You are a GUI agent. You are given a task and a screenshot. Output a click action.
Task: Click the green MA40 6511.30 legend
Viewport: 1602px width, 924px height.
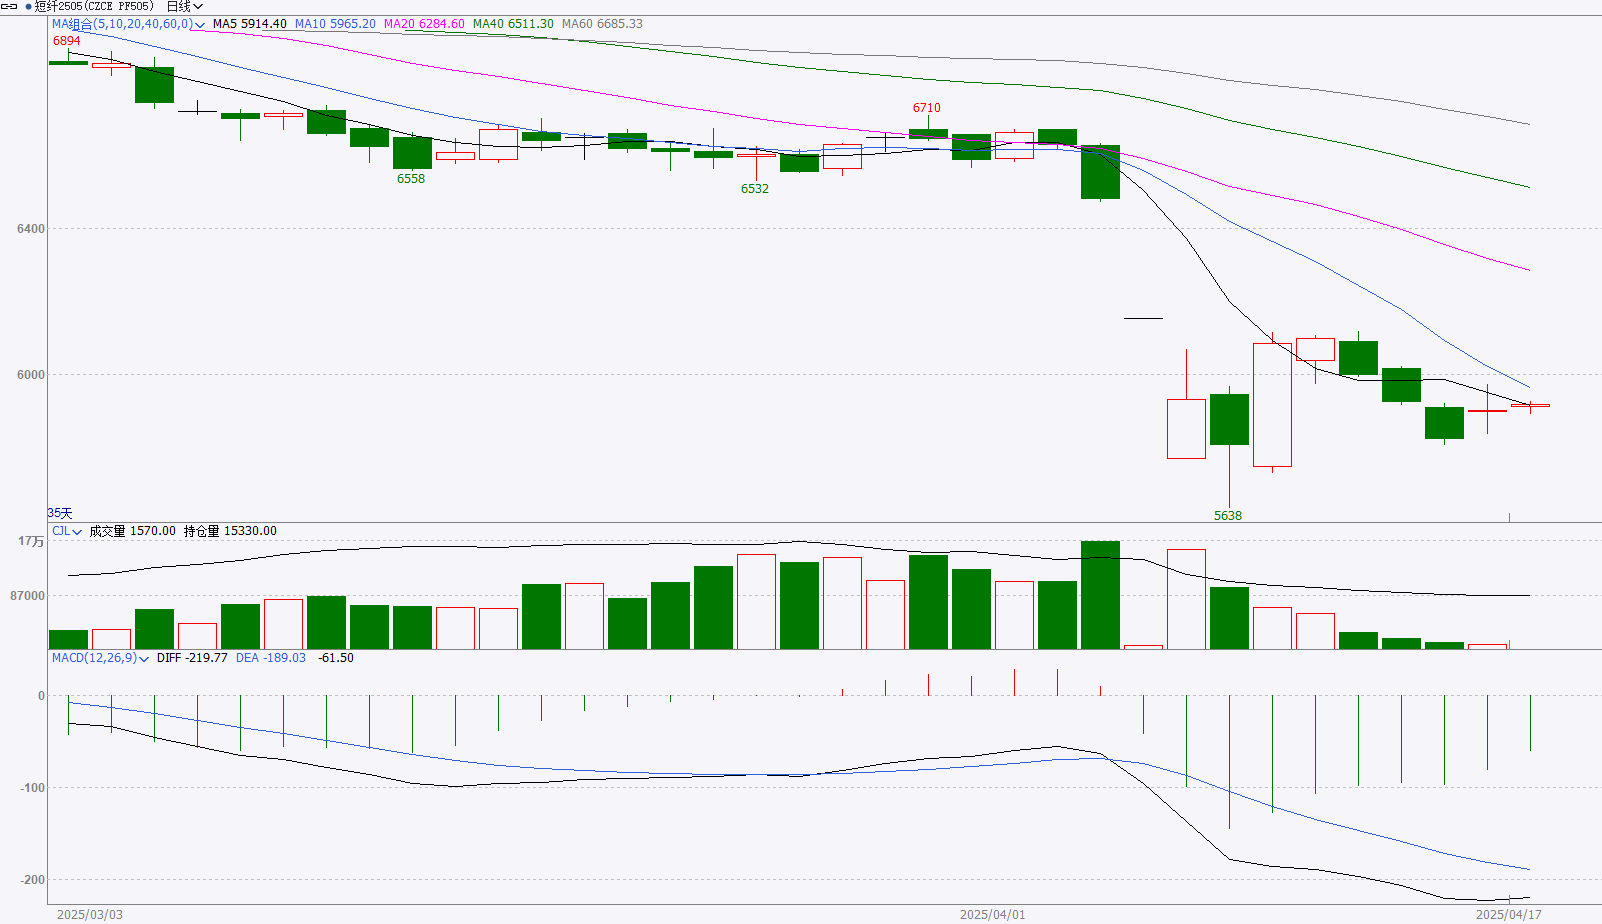pyautogui.click(x=513, y=24)
